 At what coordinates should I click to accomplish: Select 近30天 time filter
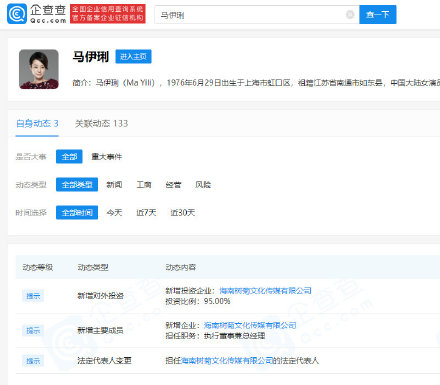coord(183,213)
